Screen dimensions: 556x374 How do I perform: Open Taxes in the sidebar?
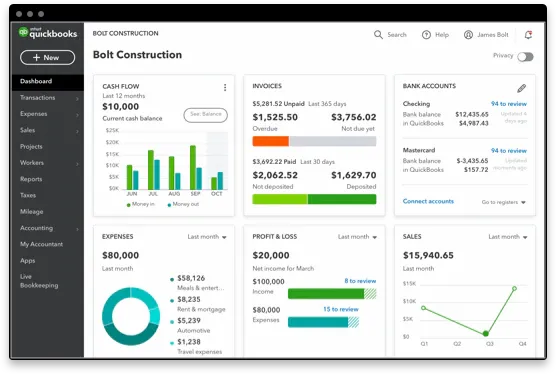coord(28,195)
